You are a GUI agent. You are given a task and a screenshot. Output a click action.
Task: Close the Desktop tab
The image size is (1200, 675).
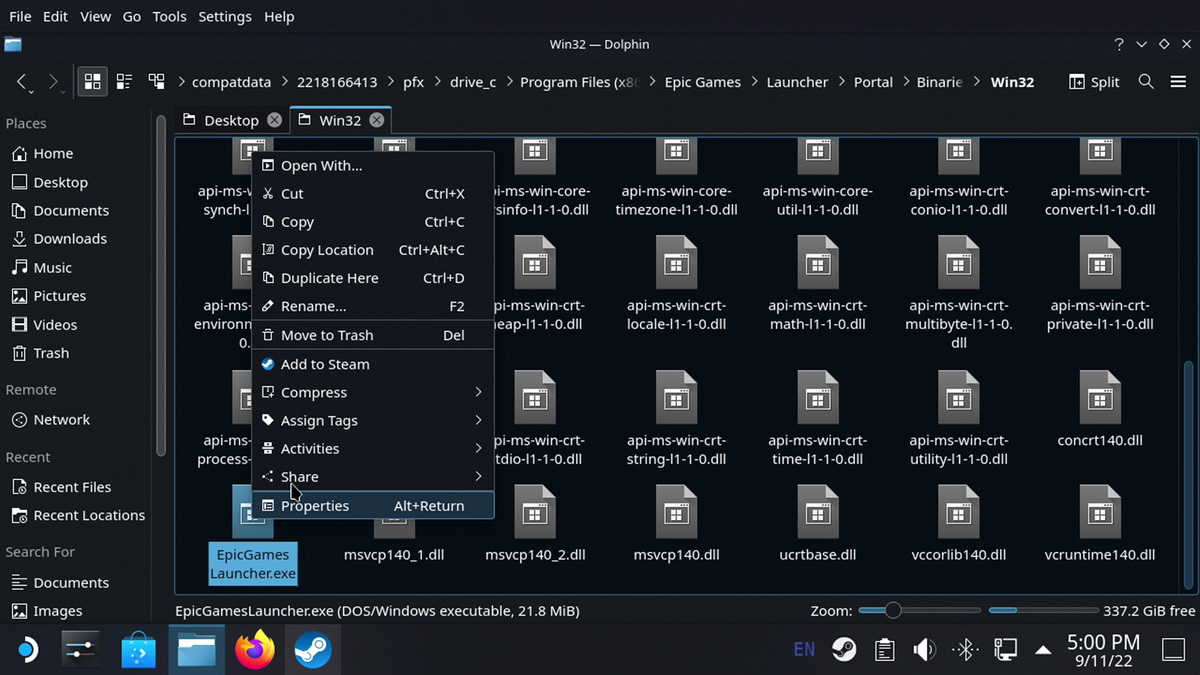pos(273,120)
